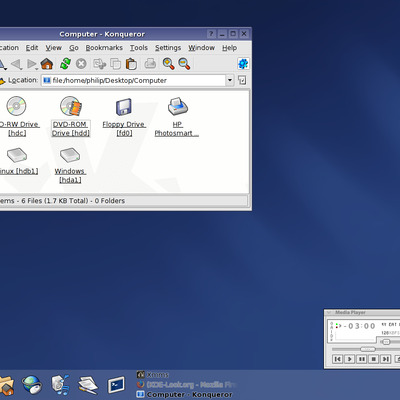Zoom in with the magnifier plus icon

click(x=169, y=63)
